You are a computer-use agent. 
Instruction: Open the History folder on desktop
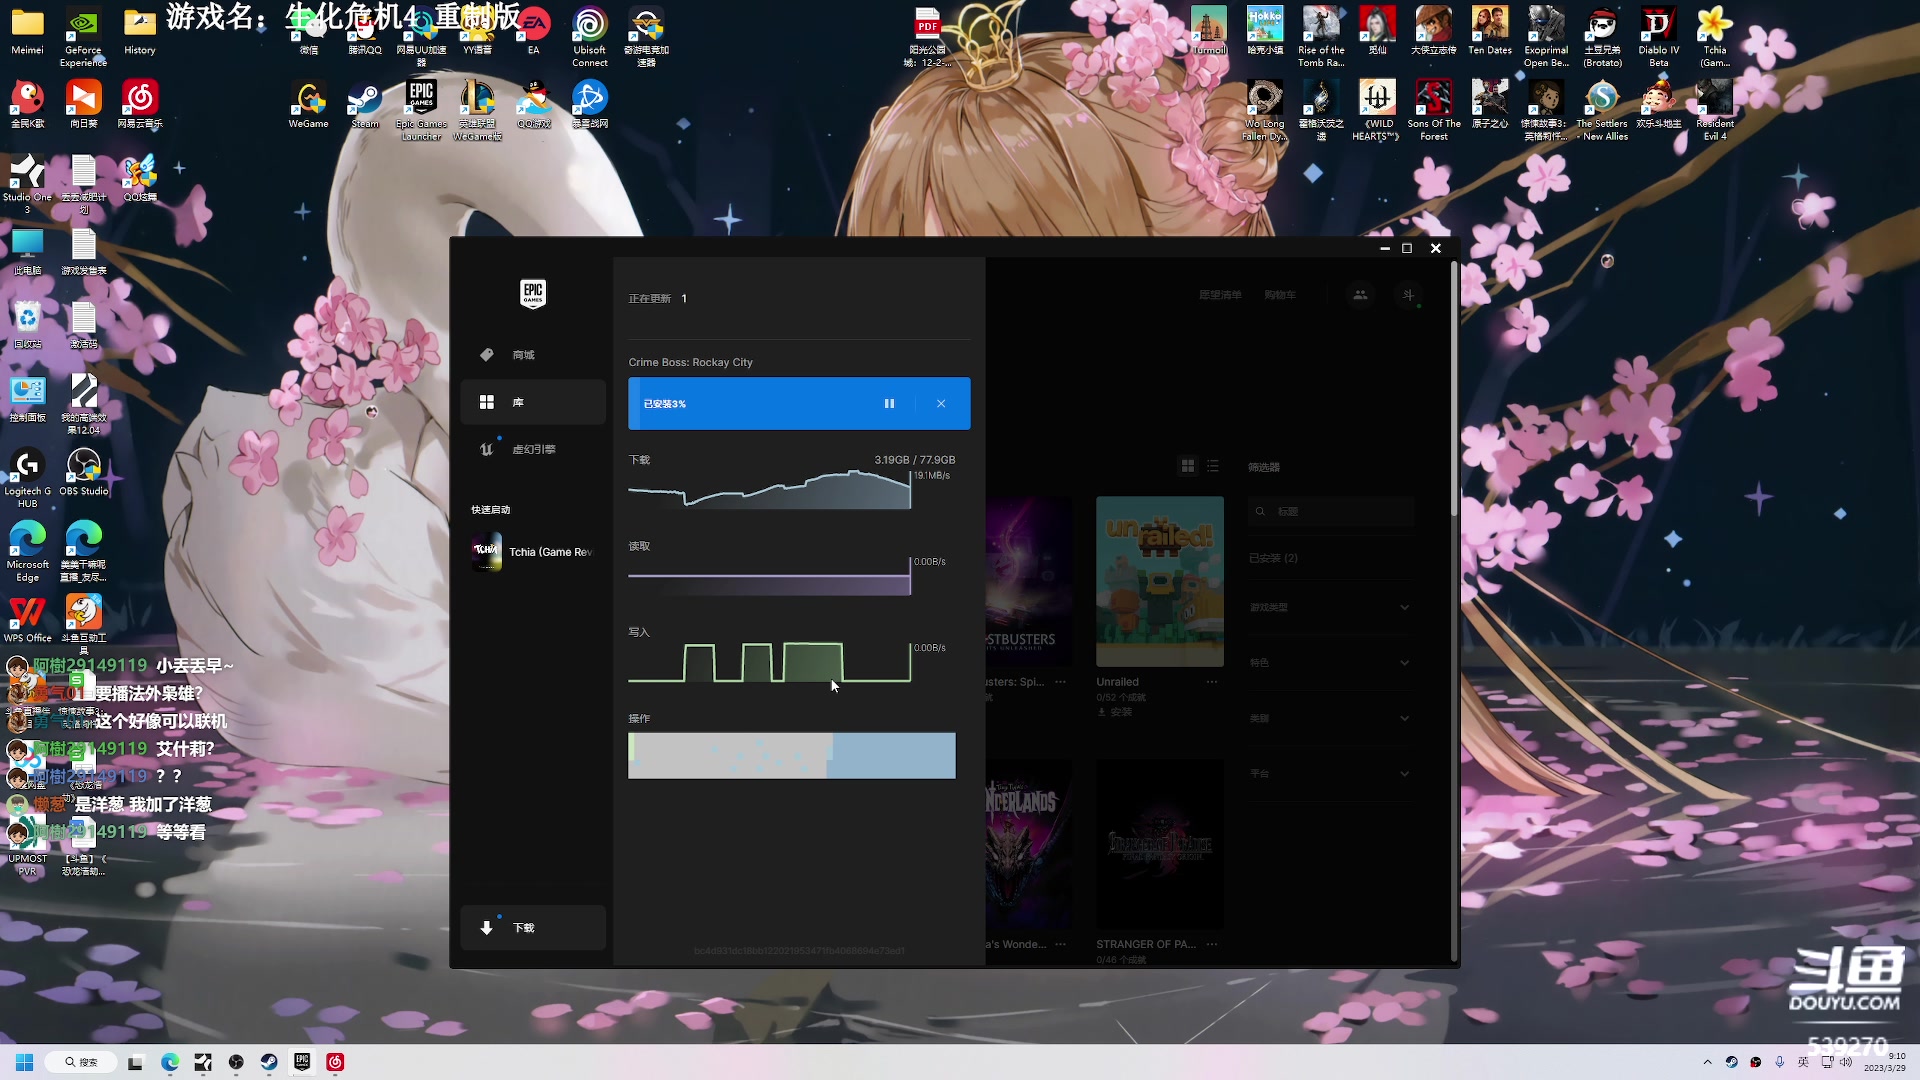click(x=140, y=31)
